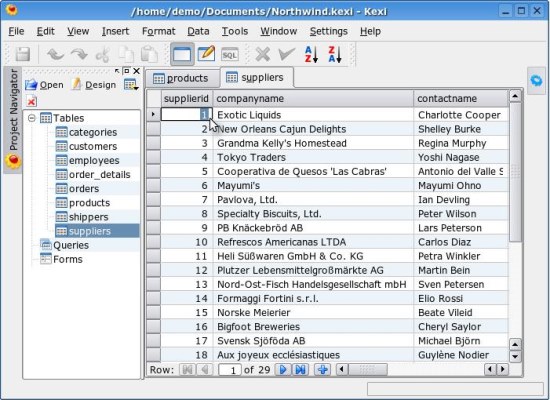This screenshot has height=400, width=550.
Task: Select the categories table
Action: click(93, 132)
